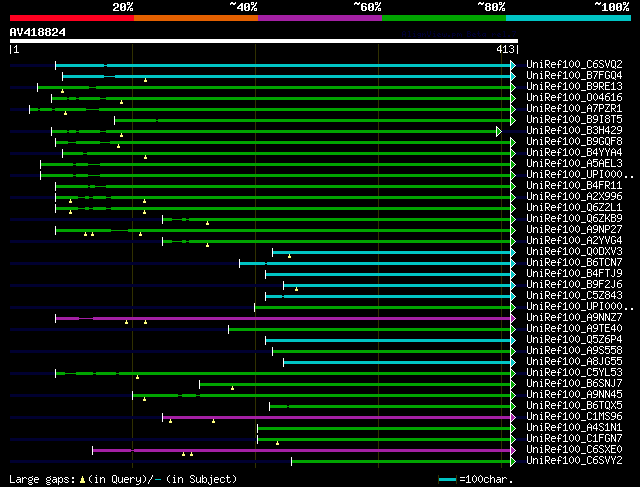Open hit UniRef100_B9RE13

click(574, 87)
